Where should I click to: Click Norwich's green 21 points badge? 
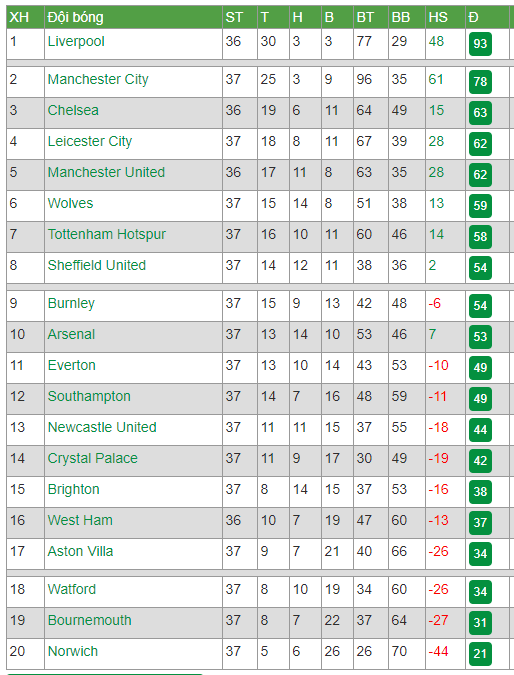[480, 653]
